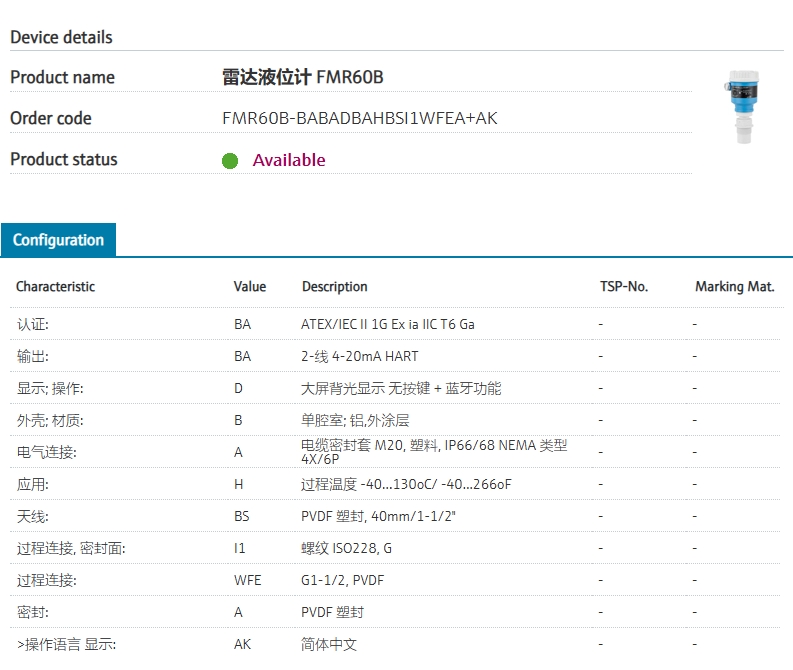The width and height of the screenshot is (793, 670).
Task: Select the 过程连接: characteristic label
Action: pyautogui.click(x=47, y=580)
